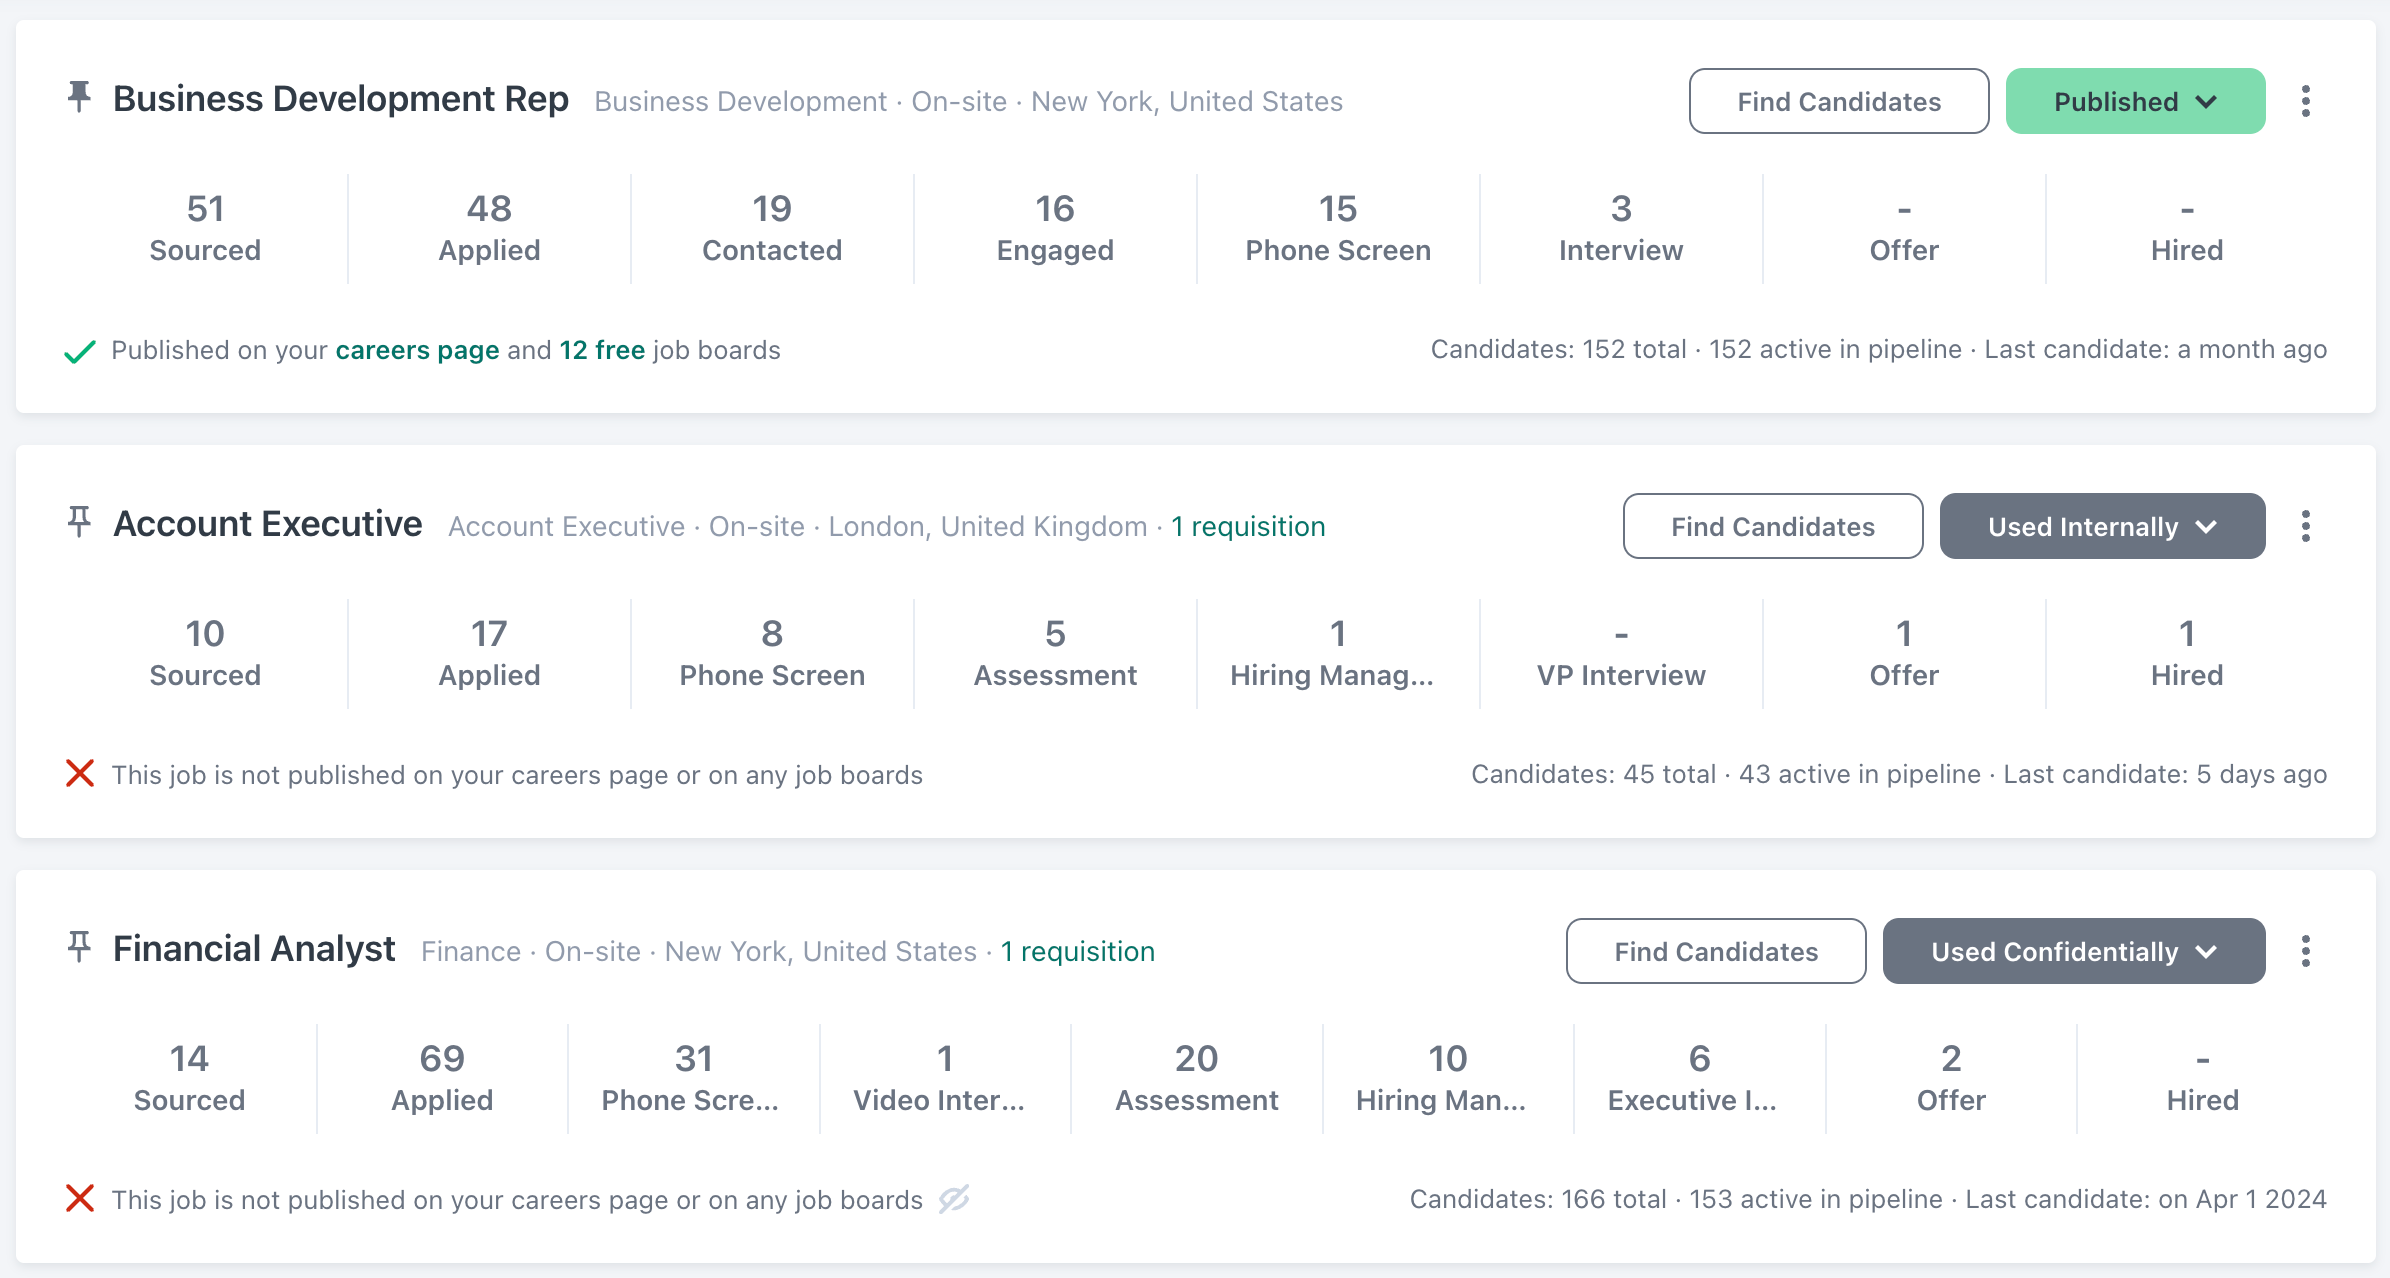Viewport: 2390px width, 1278px height.
Task: Find Candidates for Financial Analyst
Action: click(1715, 951)
